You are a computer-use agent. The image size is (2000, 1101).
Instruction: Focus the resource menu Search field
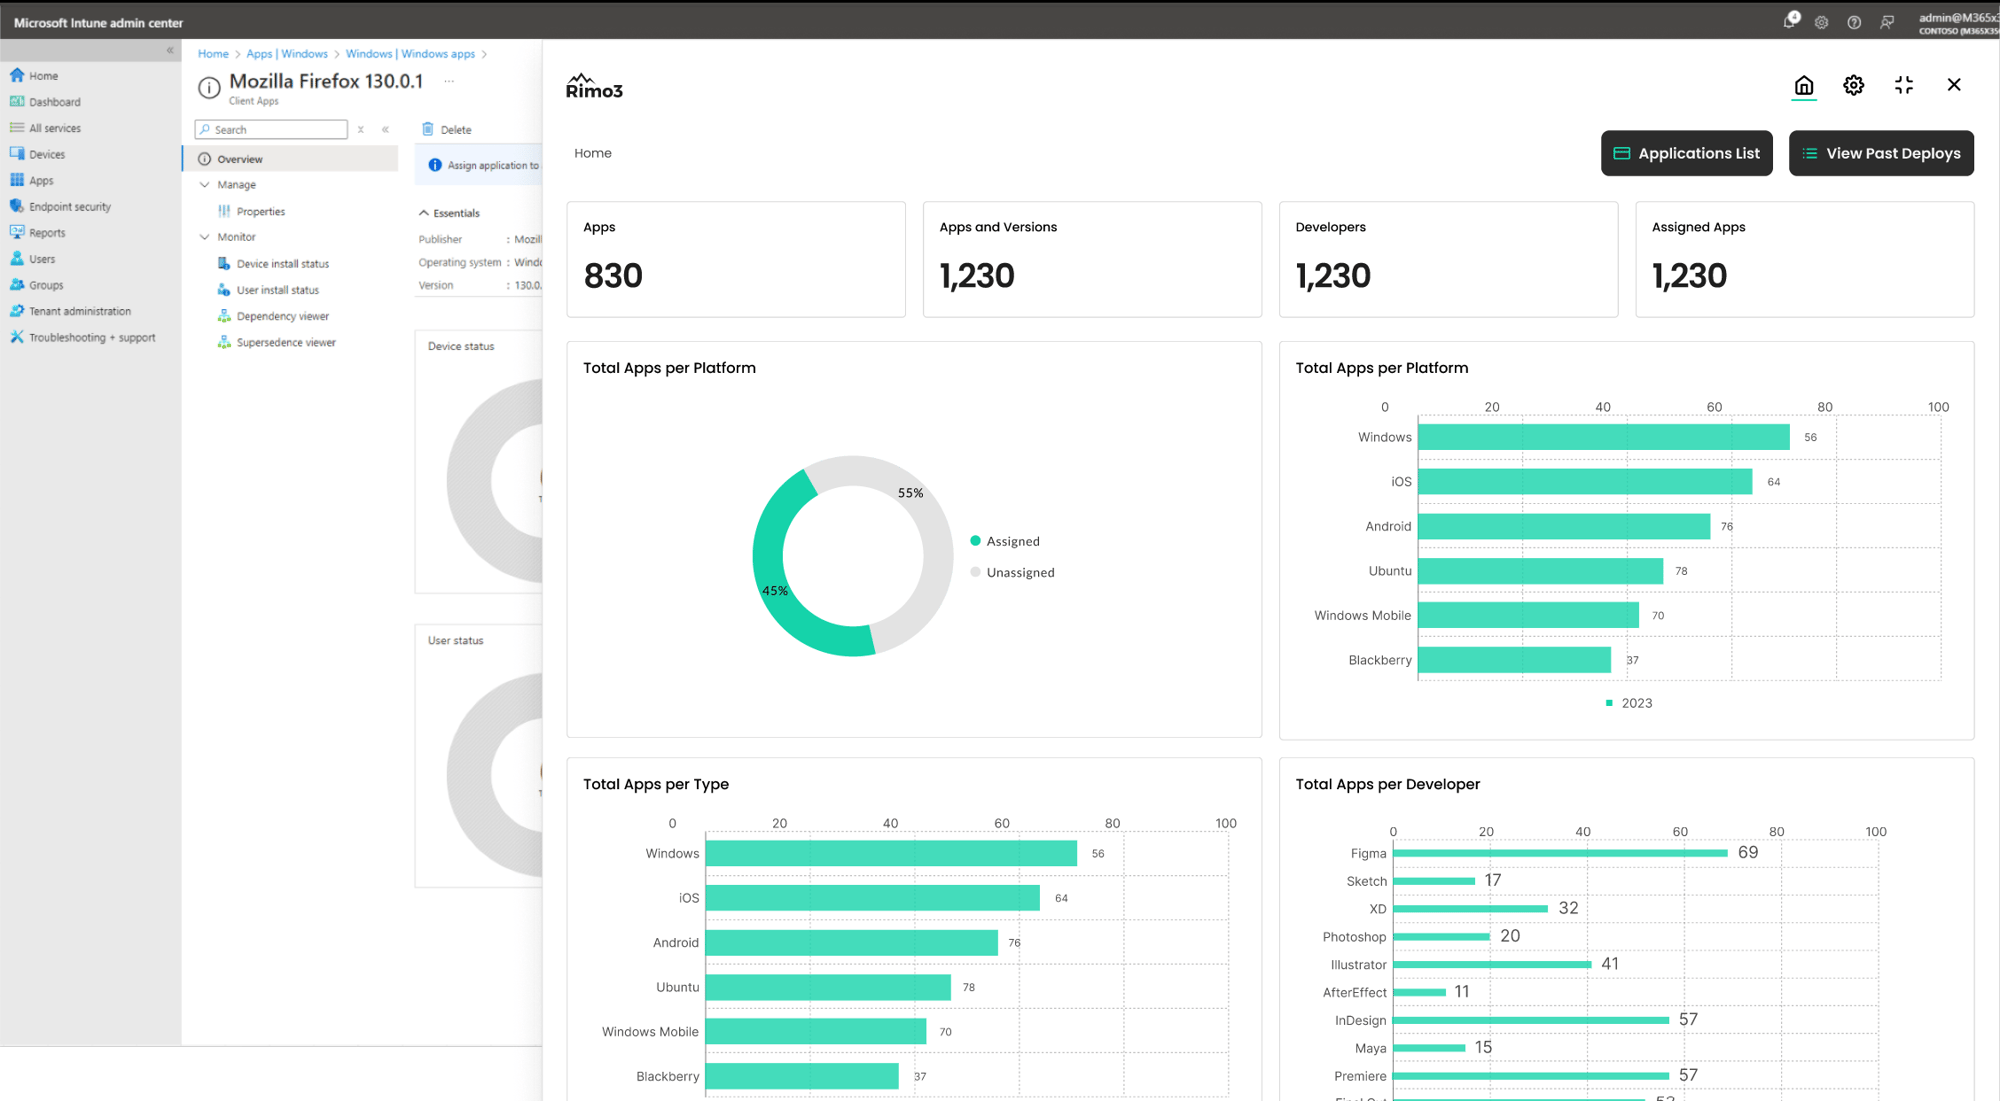coord(272,129)
